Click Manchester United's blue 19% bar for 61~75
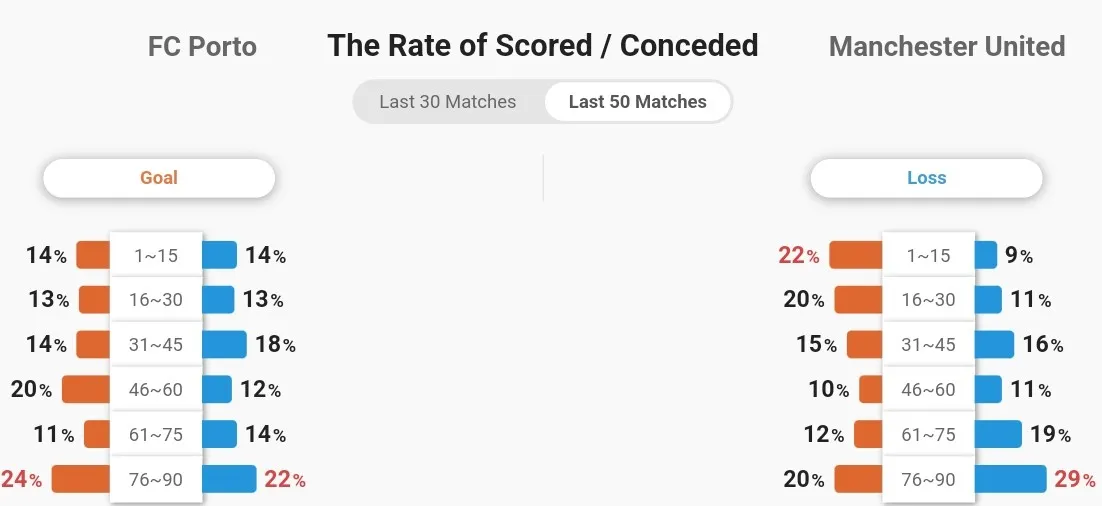1102x506 pixels. [998, 434]
